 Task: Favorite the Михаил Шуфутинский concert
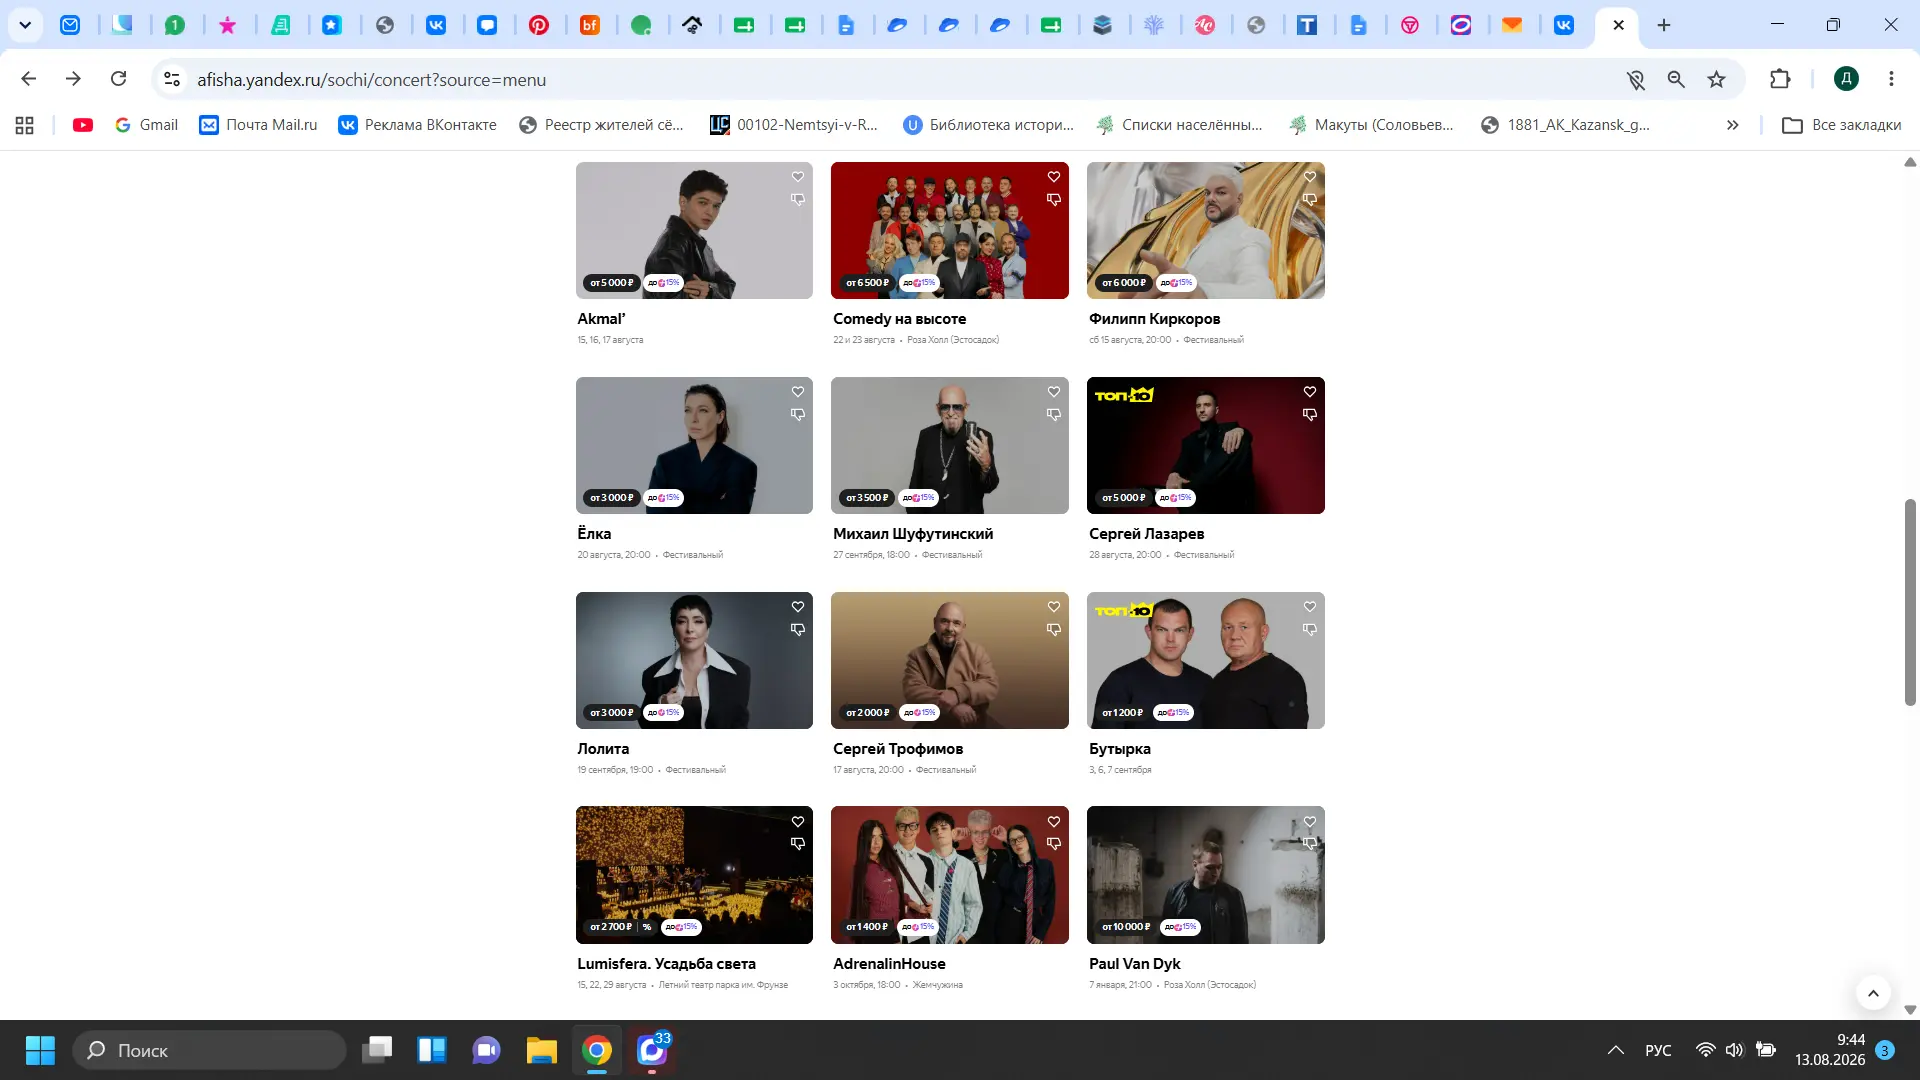[1054, 392]
